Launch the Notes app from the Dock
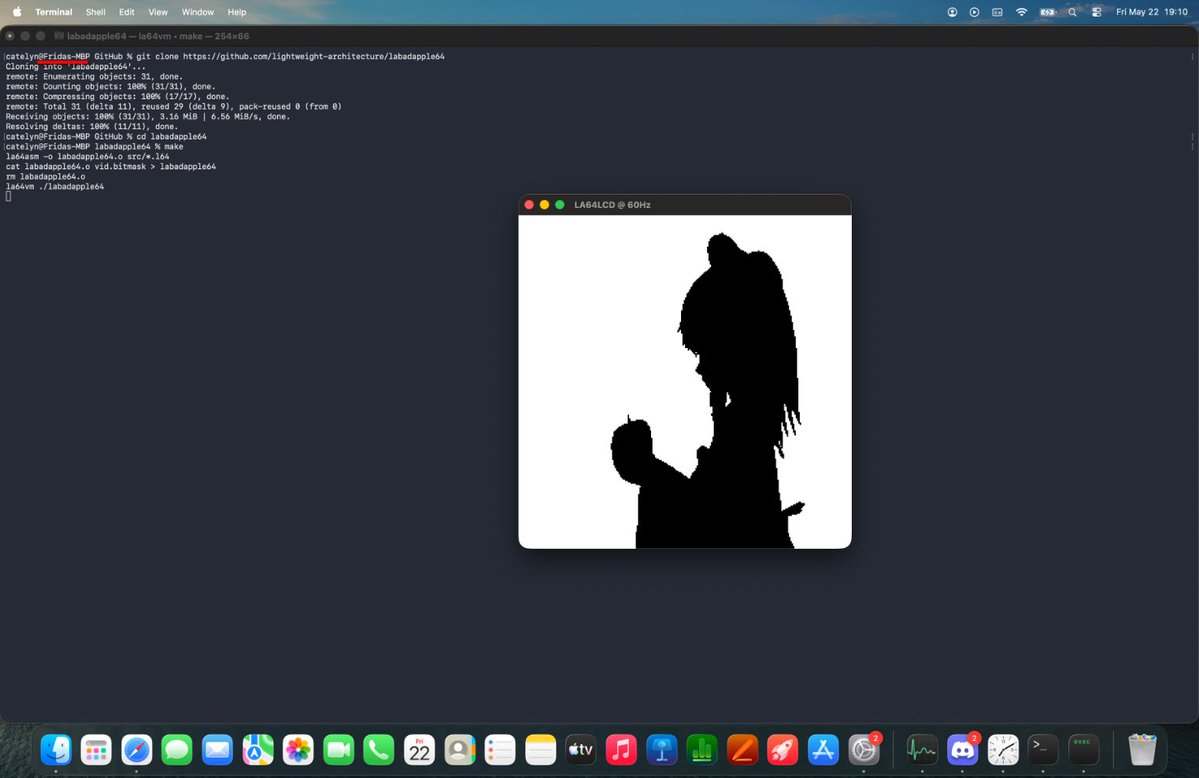Screen dimensions: 1199x778 [x=541, y=750]
